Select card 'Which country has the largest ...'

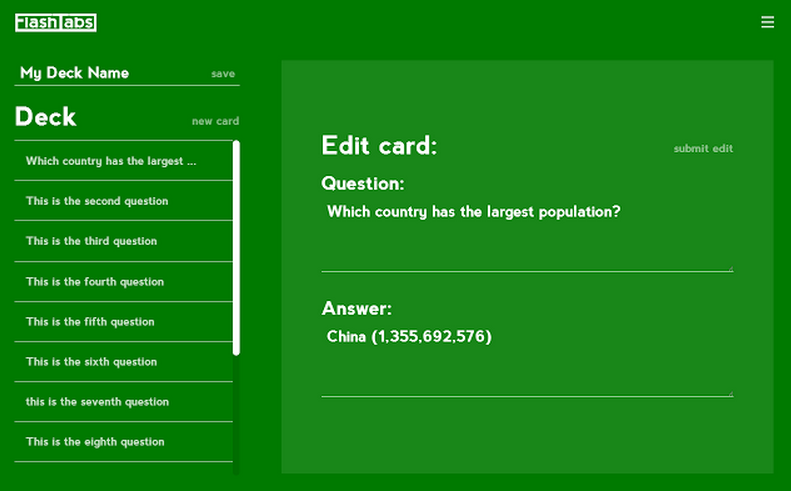[124, 161]
